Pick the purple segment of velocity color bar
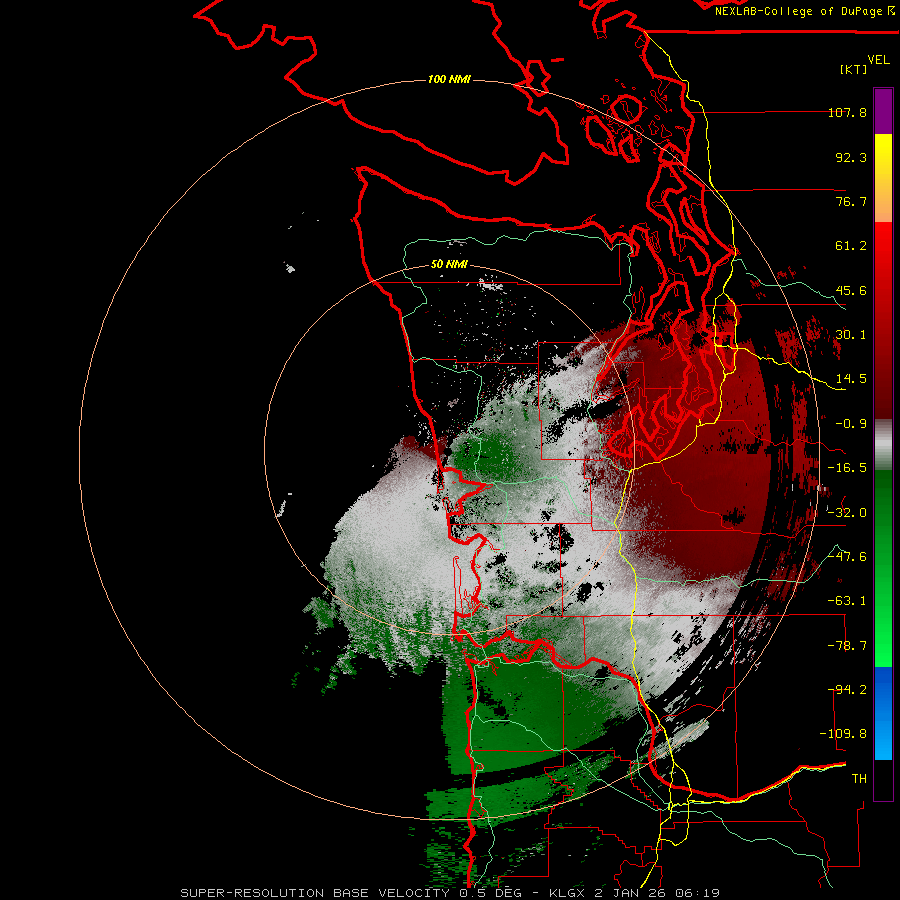The image size is (900, 900). click(x=883, y=111)
